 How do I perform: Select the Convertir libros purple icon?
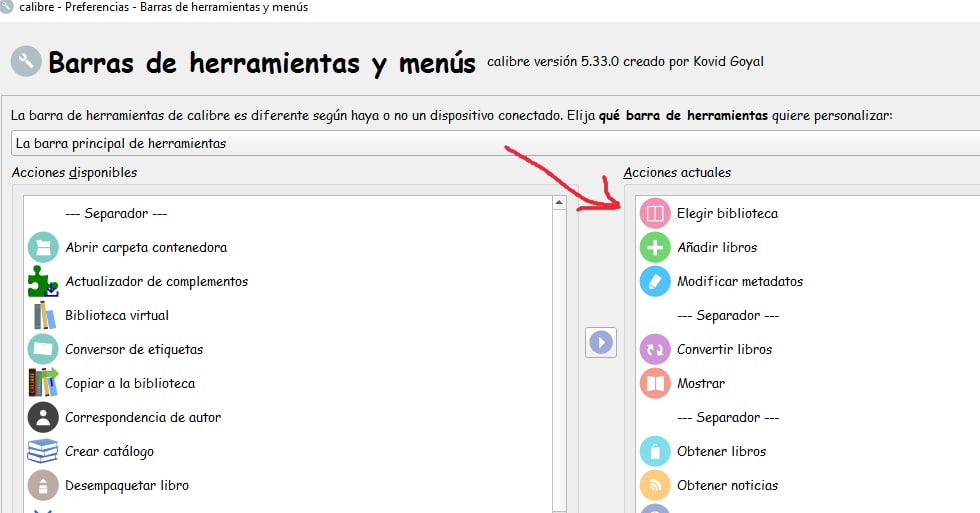point(654,349)
